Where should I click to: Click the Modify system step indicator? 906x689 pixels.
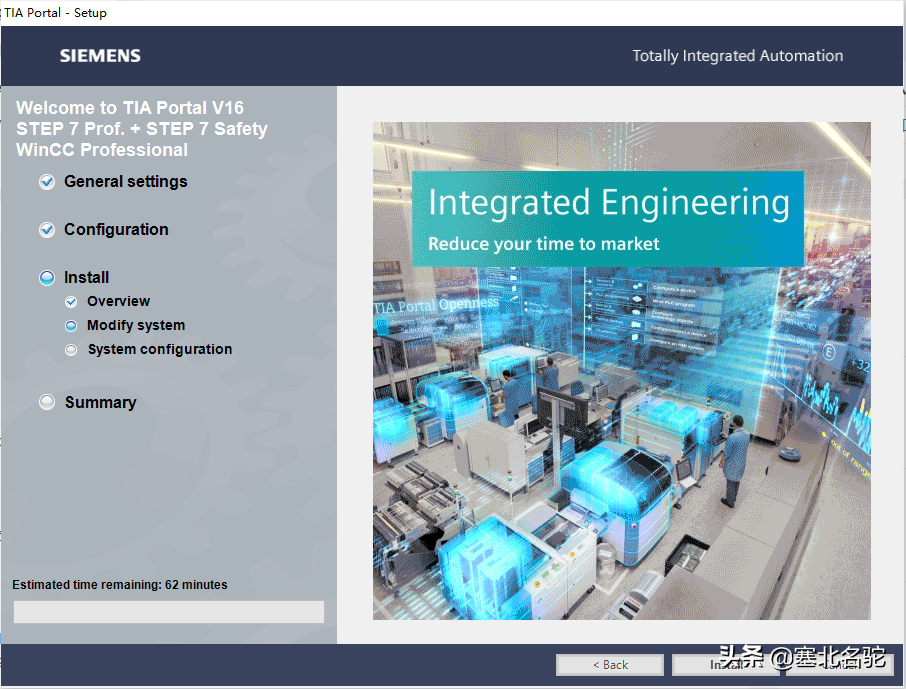tap(71, 326)
